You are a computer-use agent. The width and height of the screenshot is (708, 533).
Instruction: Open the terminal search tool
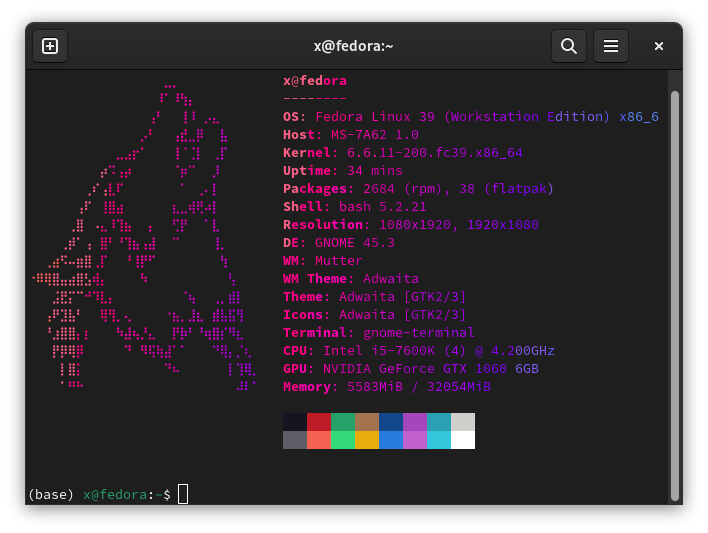click(568, 46)
